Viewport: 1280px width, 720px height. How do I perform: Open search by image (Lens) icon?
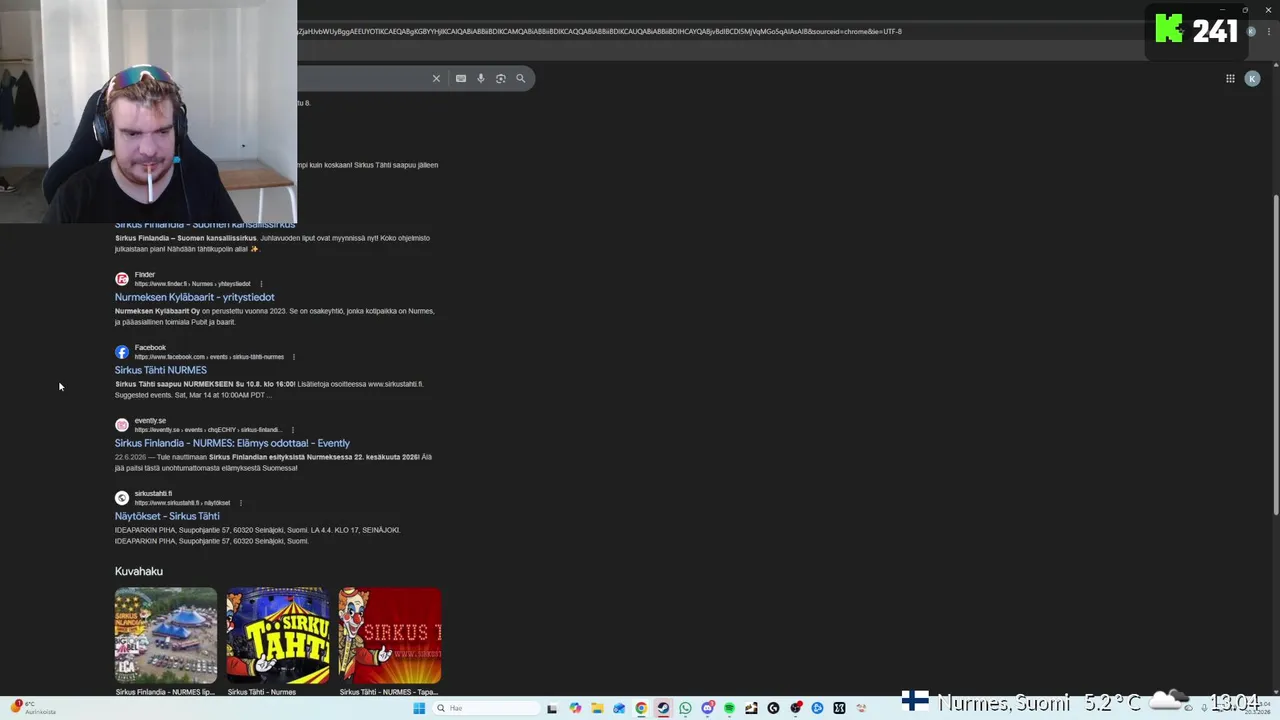coord(501,78)
